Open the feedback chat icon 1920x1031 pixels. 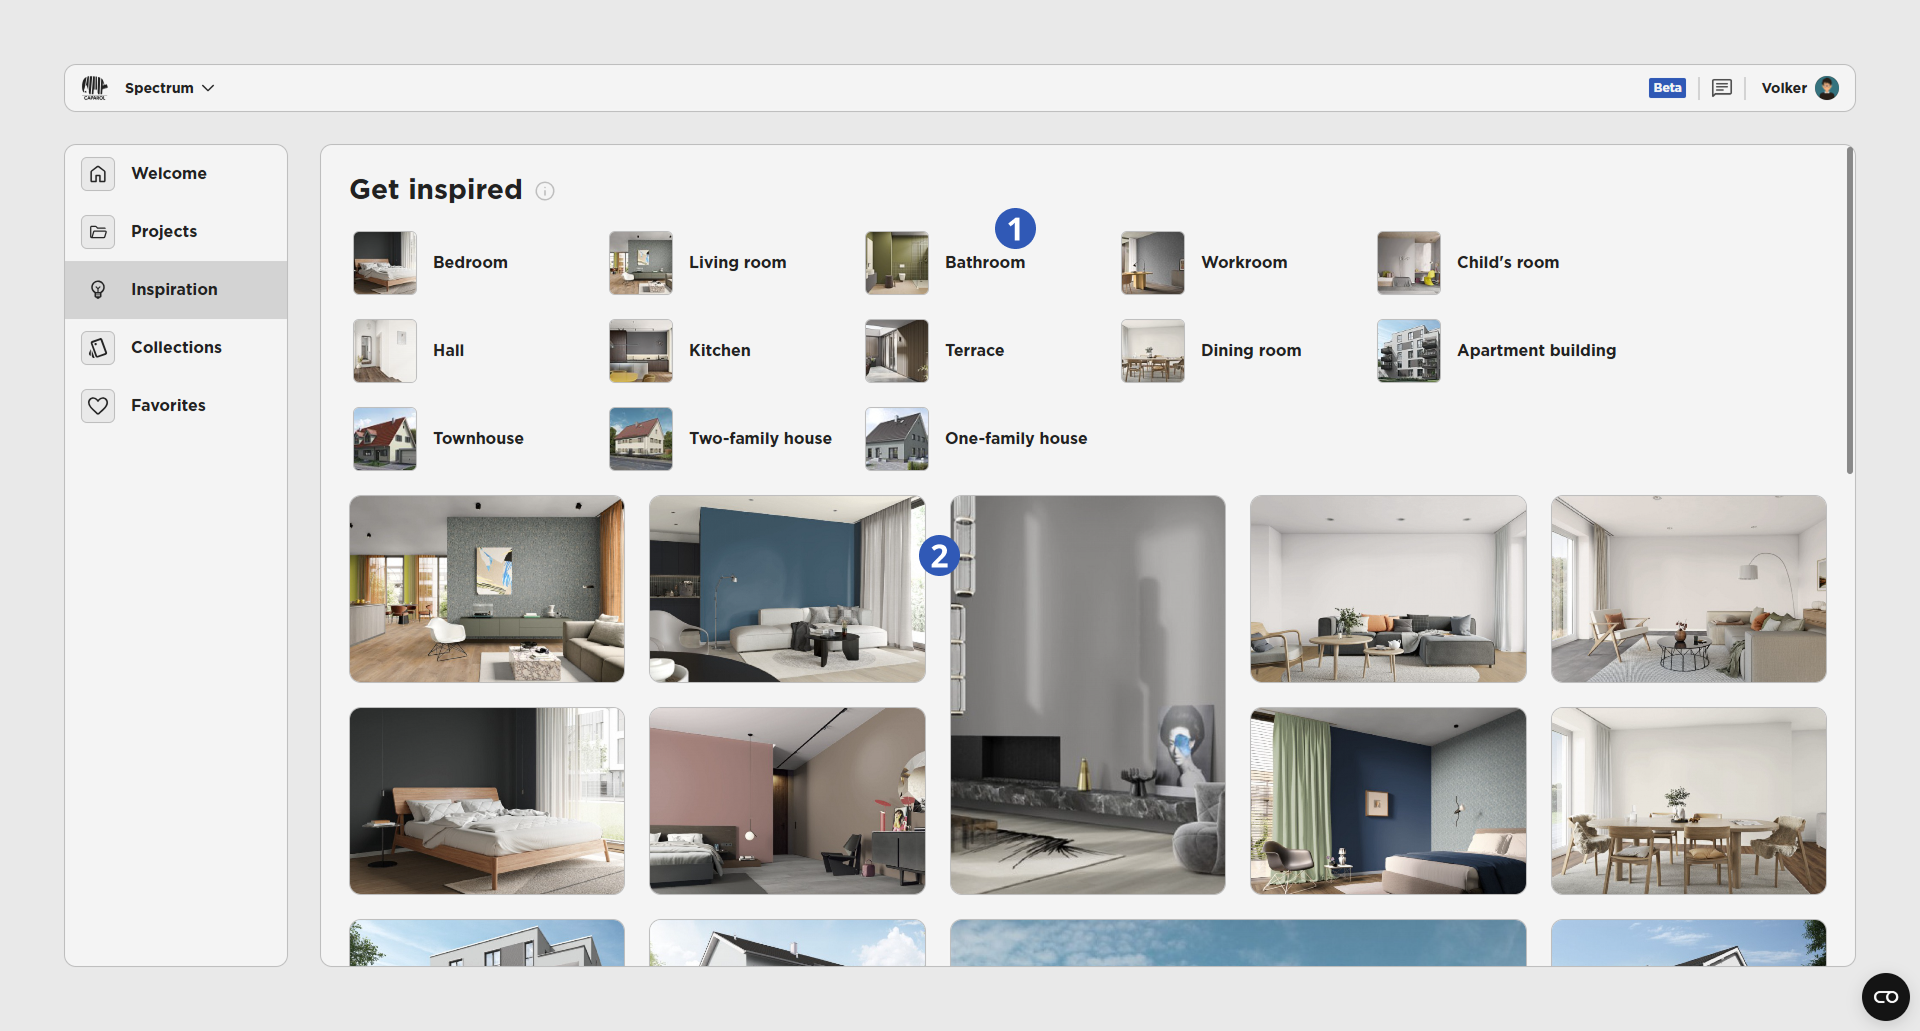1721,88
